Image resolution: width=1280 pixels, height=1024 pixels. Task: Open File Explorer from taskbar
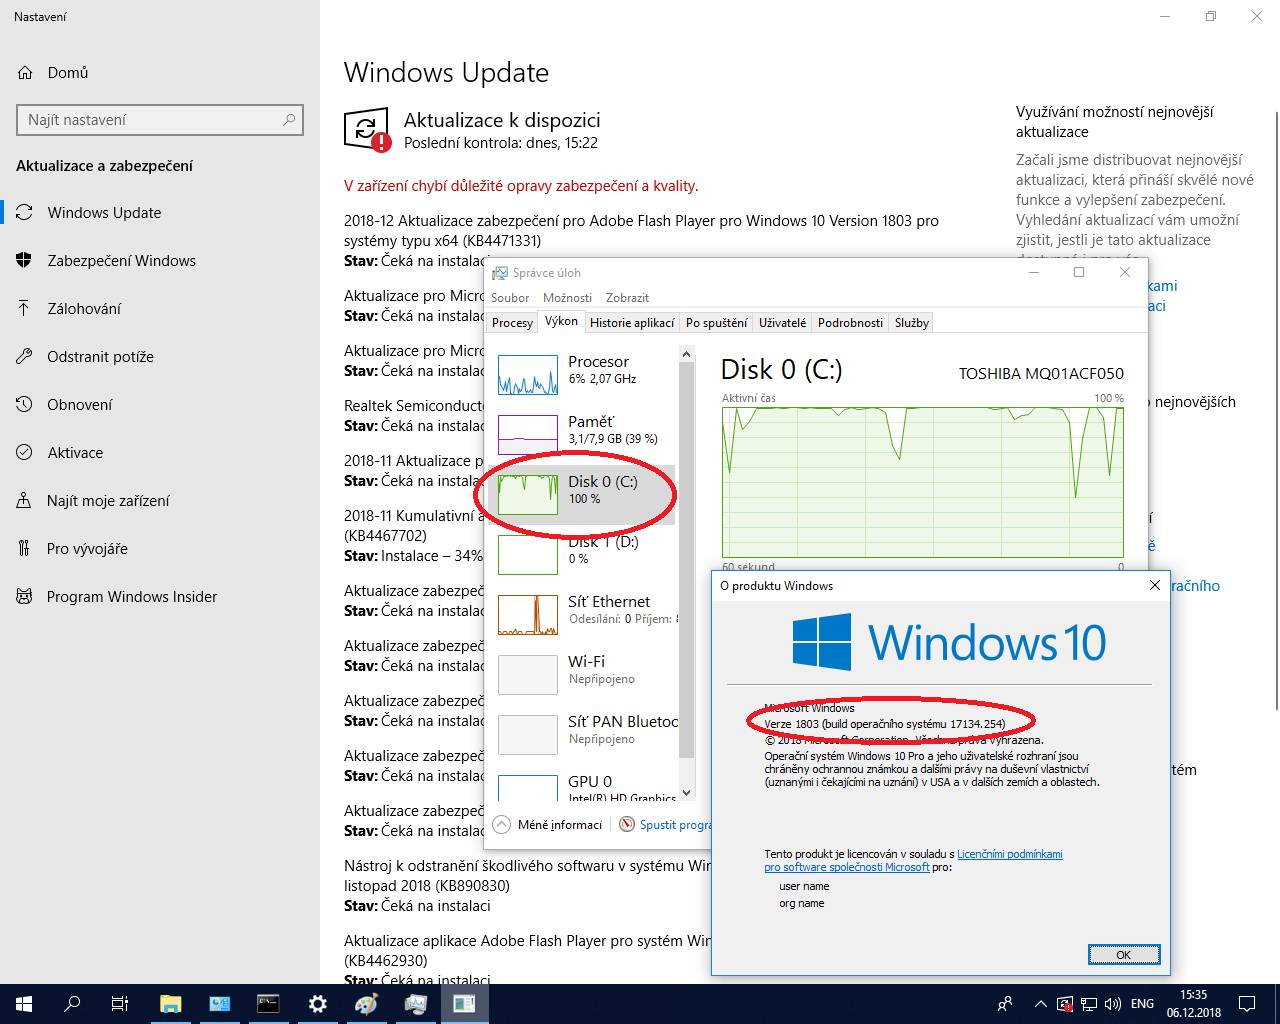[x=170, y=1004]
